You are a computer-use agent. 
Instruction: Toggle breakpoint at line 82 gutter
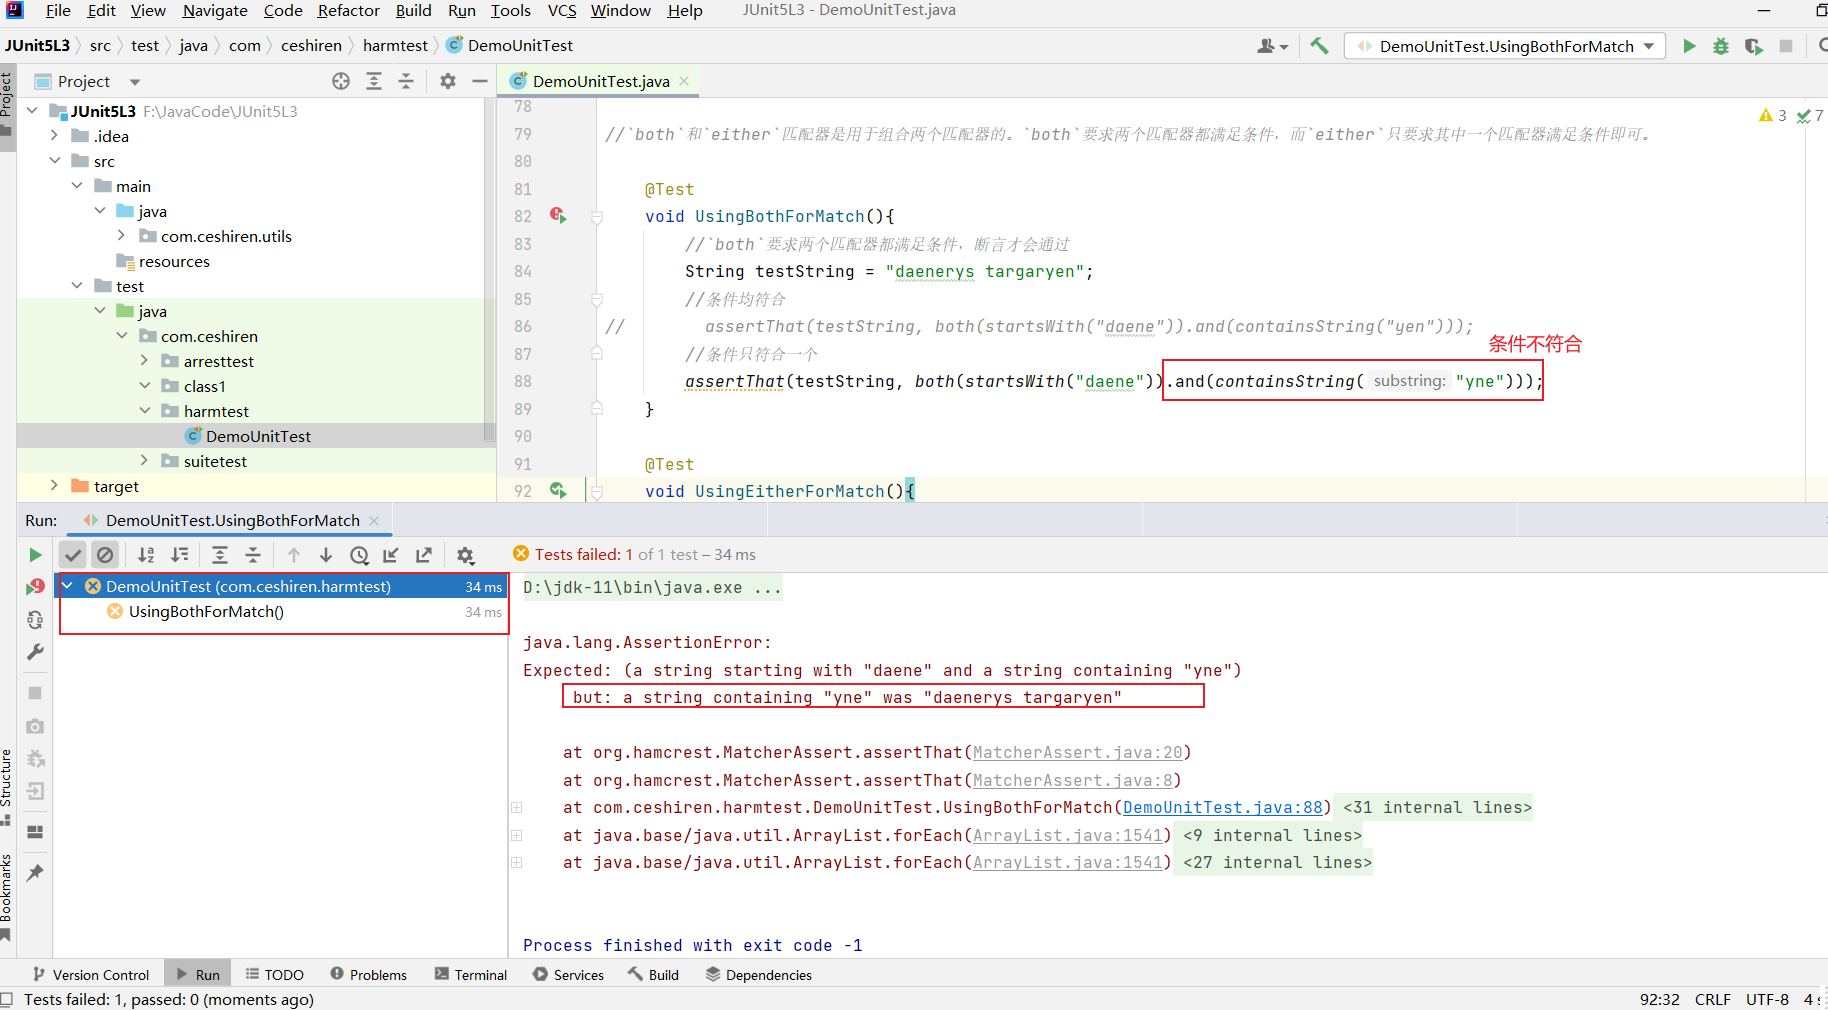pyautogui.click(x=557, y=216)
